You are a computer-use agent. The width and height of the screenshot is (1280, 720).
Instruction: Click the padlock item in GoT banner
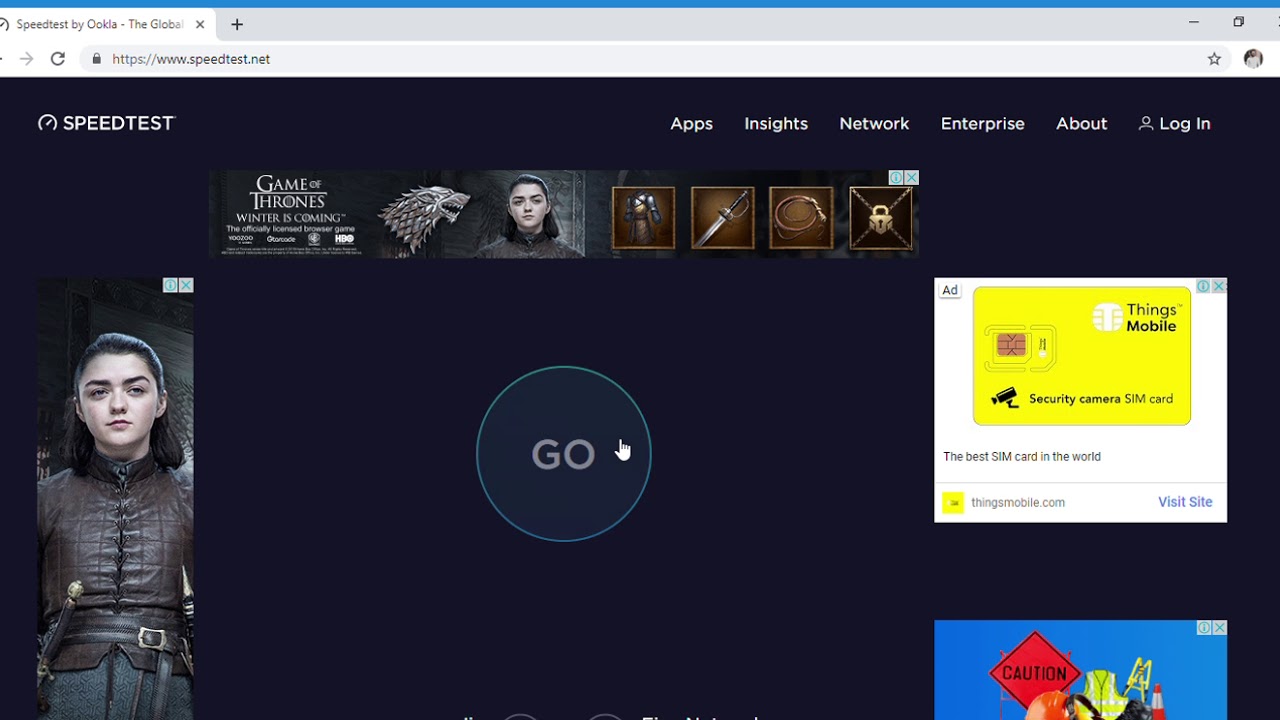880,217
